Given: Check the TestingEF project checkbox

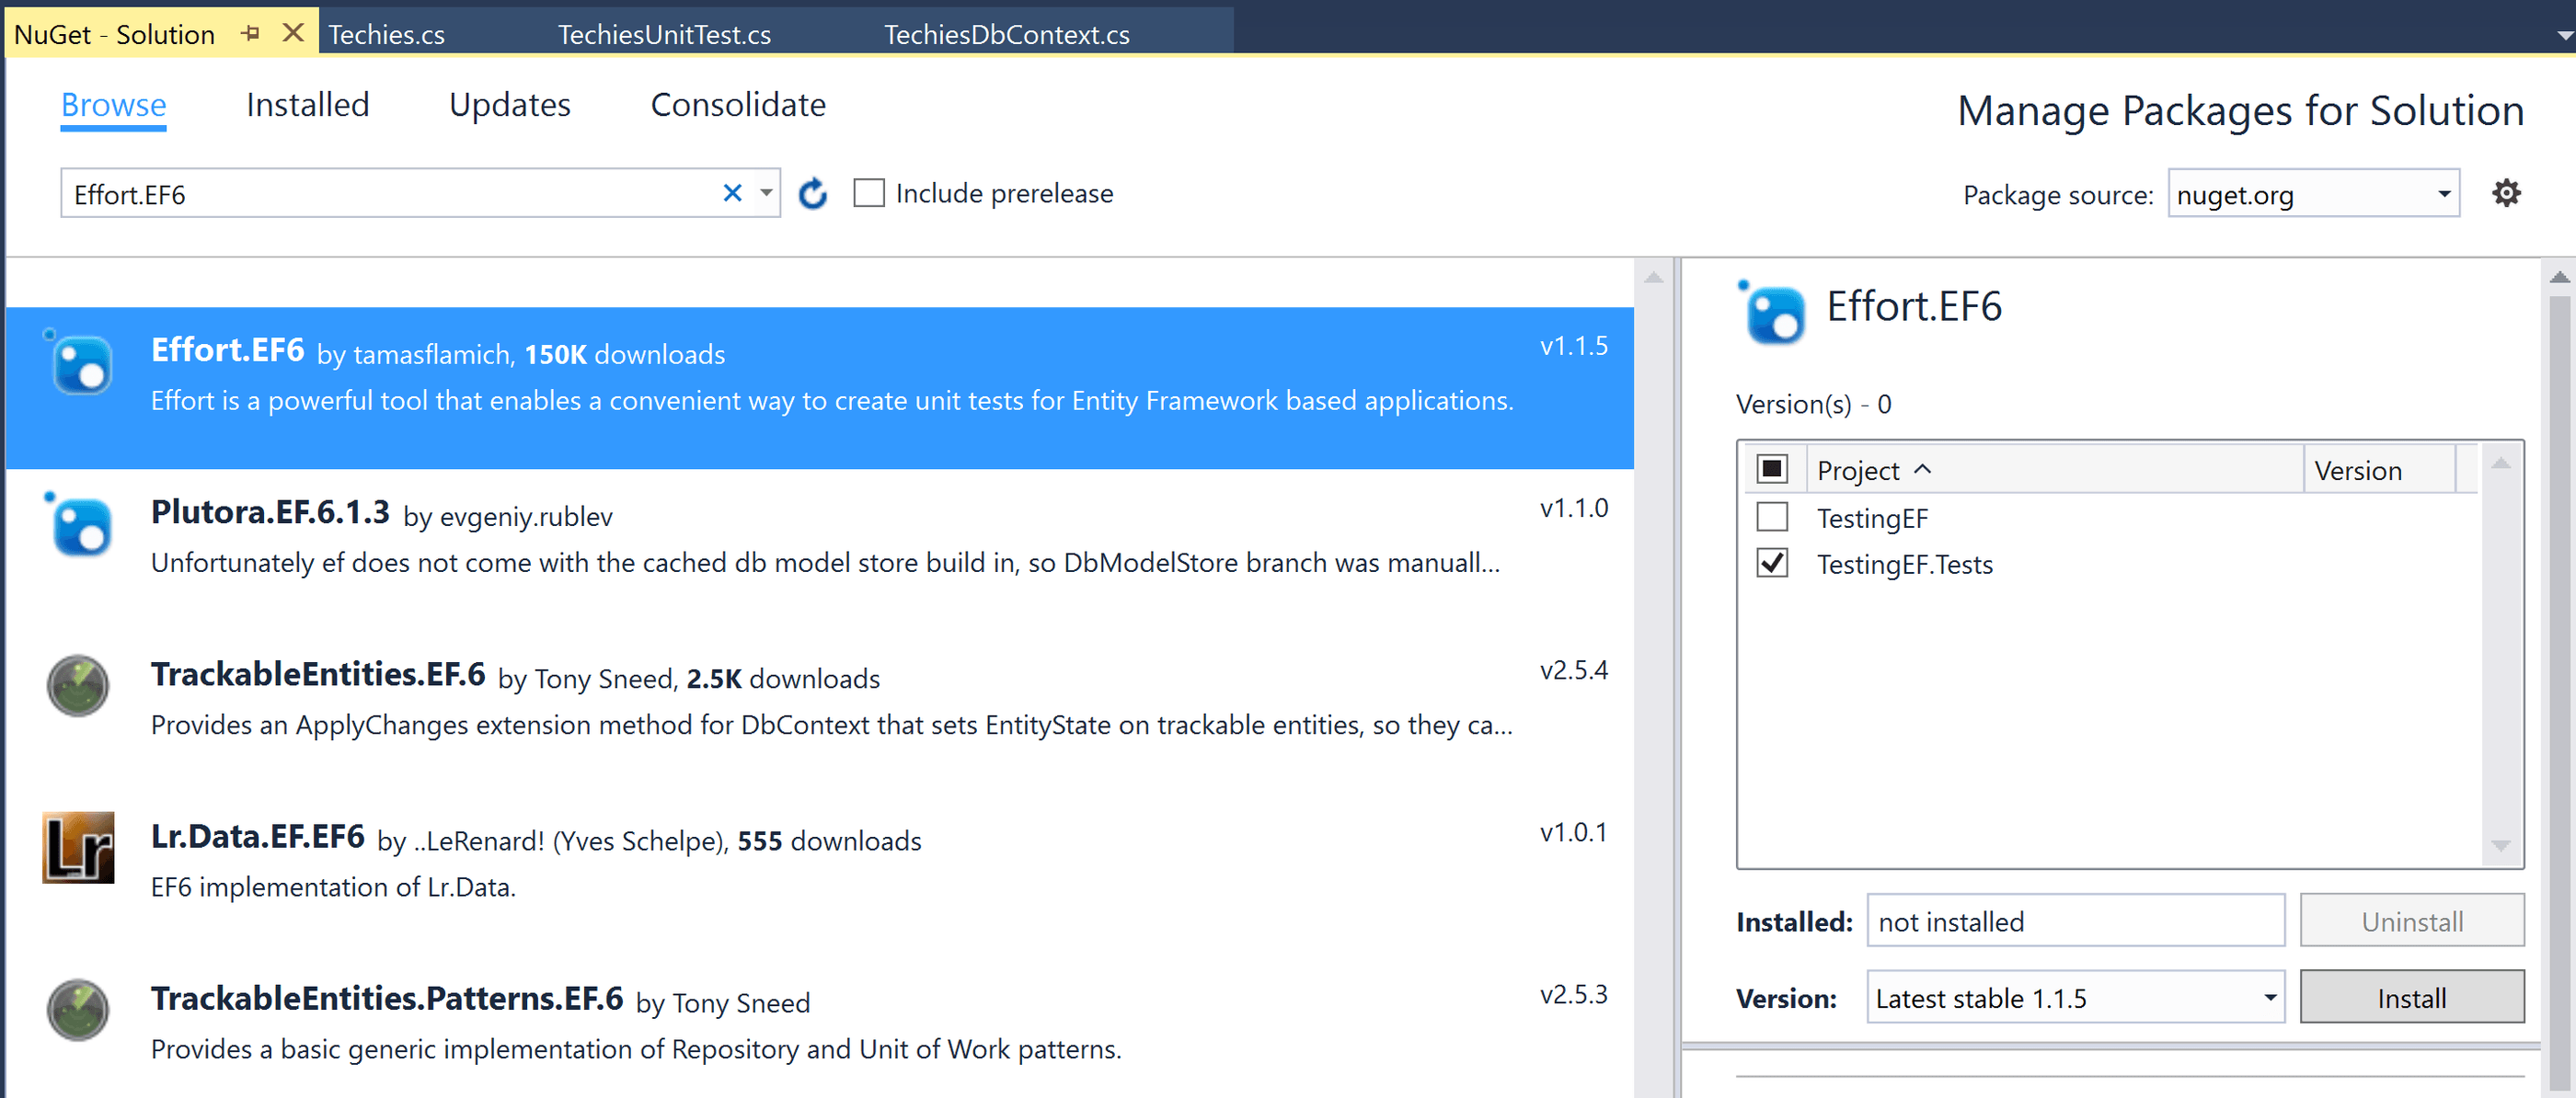Looking at the screenshot, I should pyautogui.click(x=1772, y=517).
